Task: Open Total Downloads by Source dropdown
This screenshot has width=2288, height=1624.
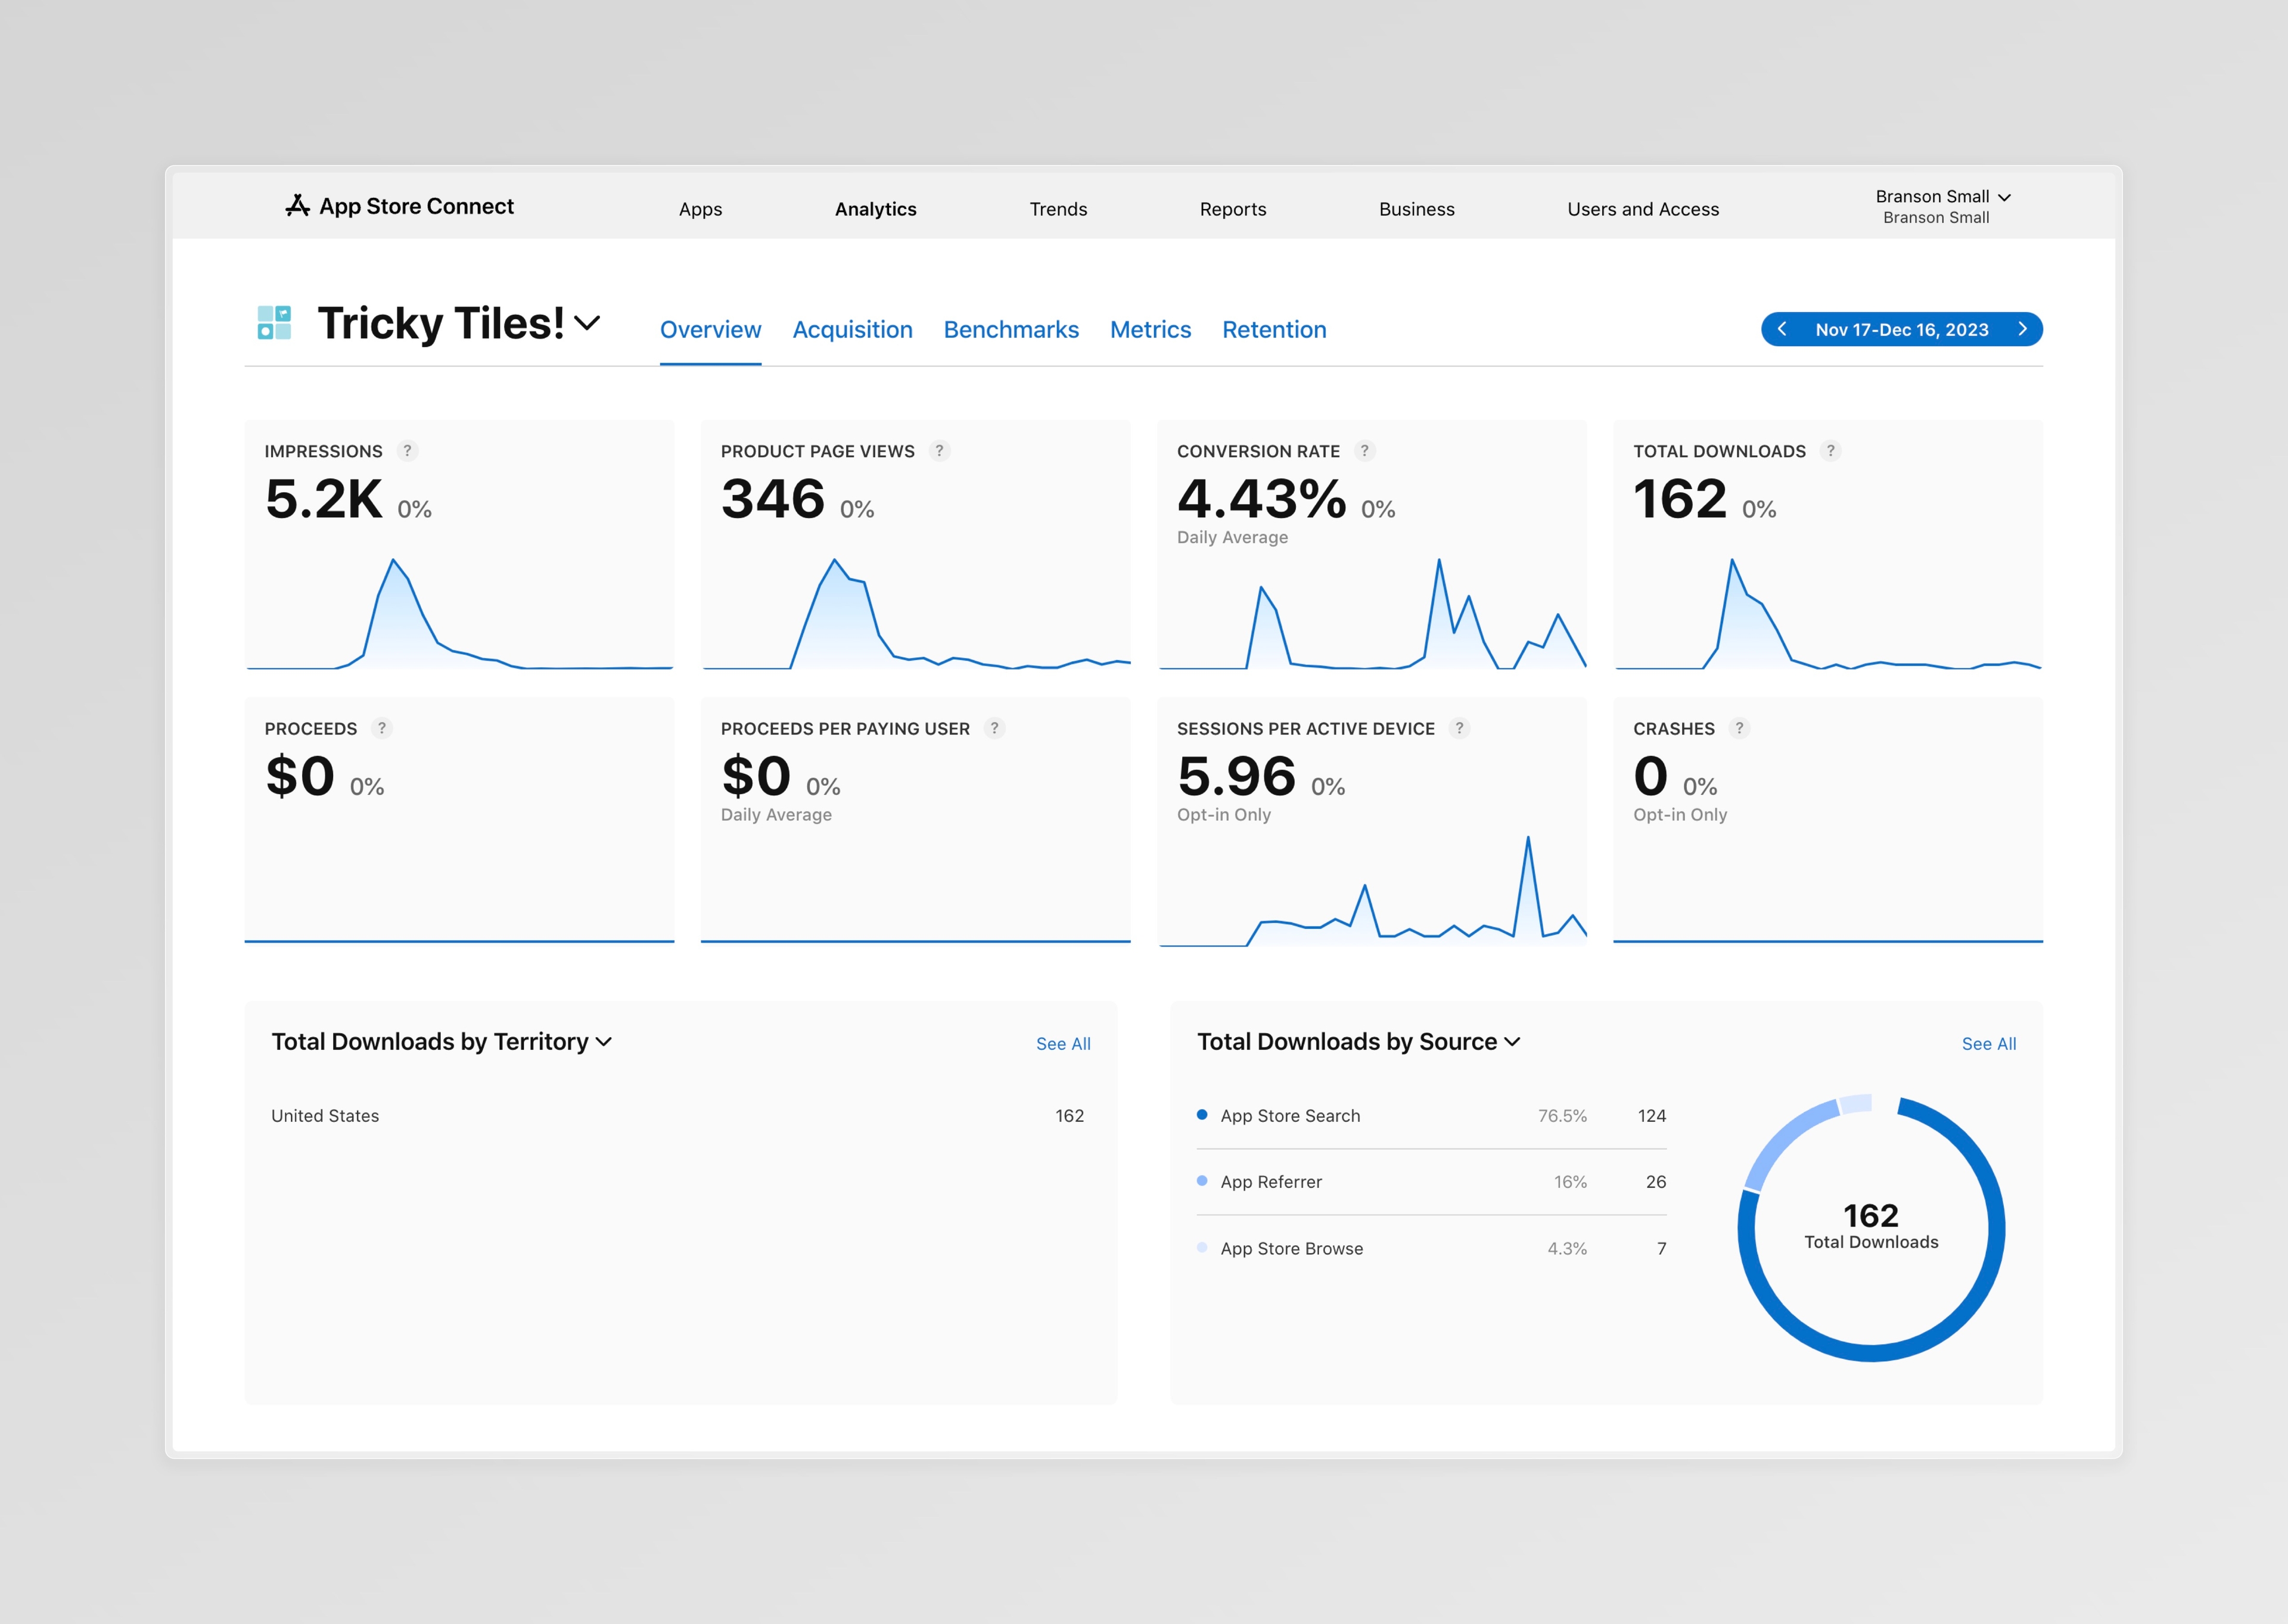Action: pyautogui.click(x=1512, y=1041)
